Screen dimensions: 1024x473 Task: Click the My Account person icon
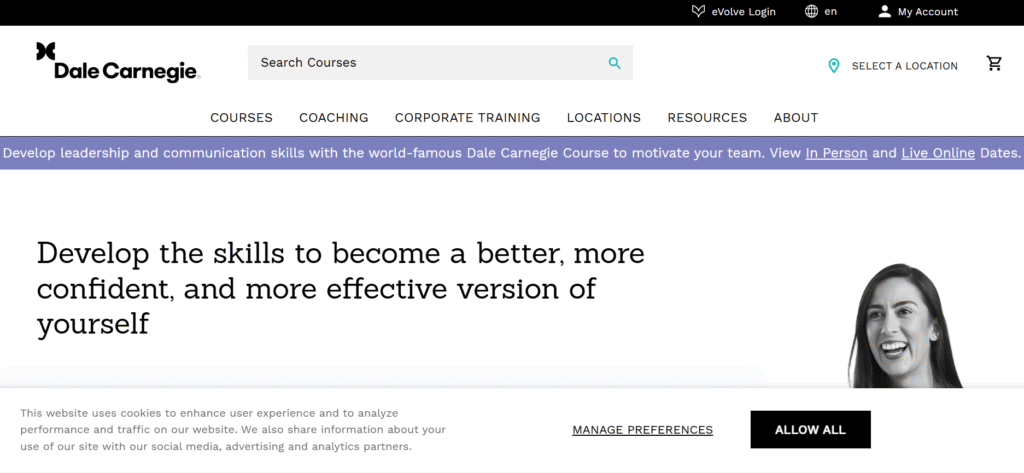coord(884,11)
